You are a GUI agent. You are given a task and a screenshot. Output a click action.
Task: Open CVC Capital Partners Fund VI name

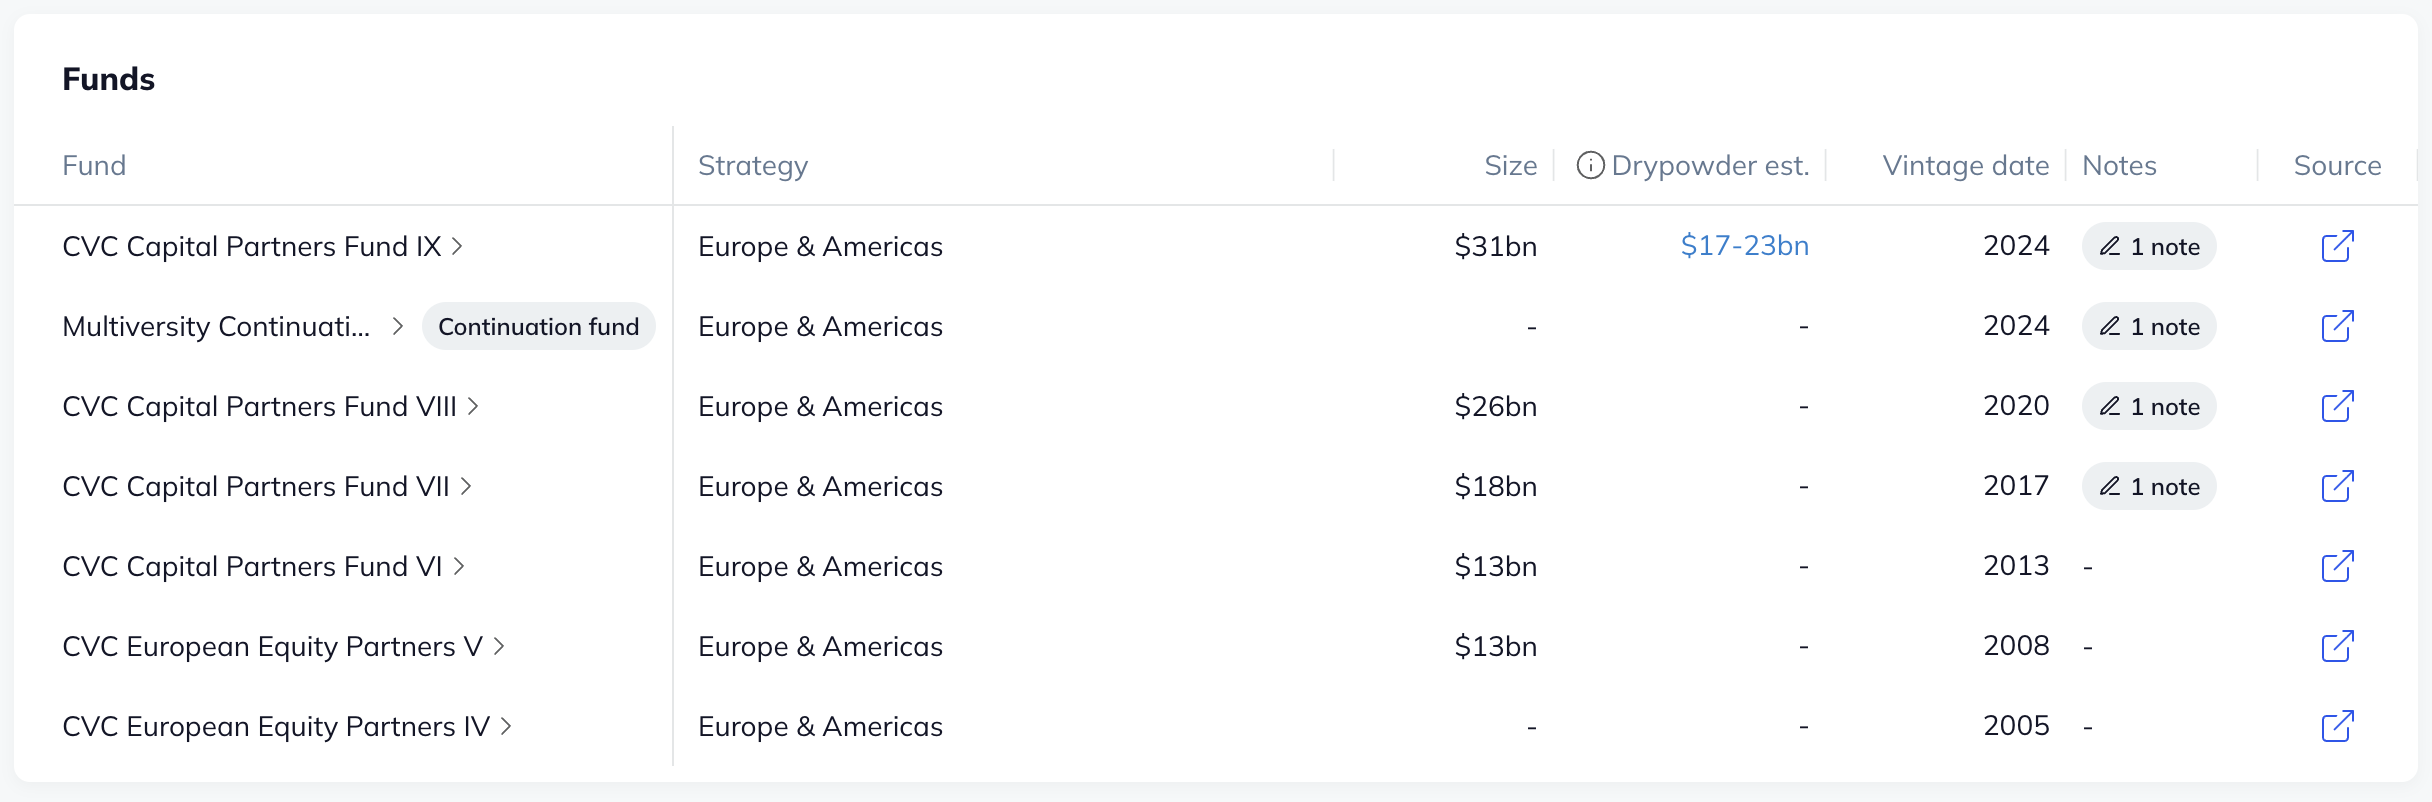(x=251, y=566)
